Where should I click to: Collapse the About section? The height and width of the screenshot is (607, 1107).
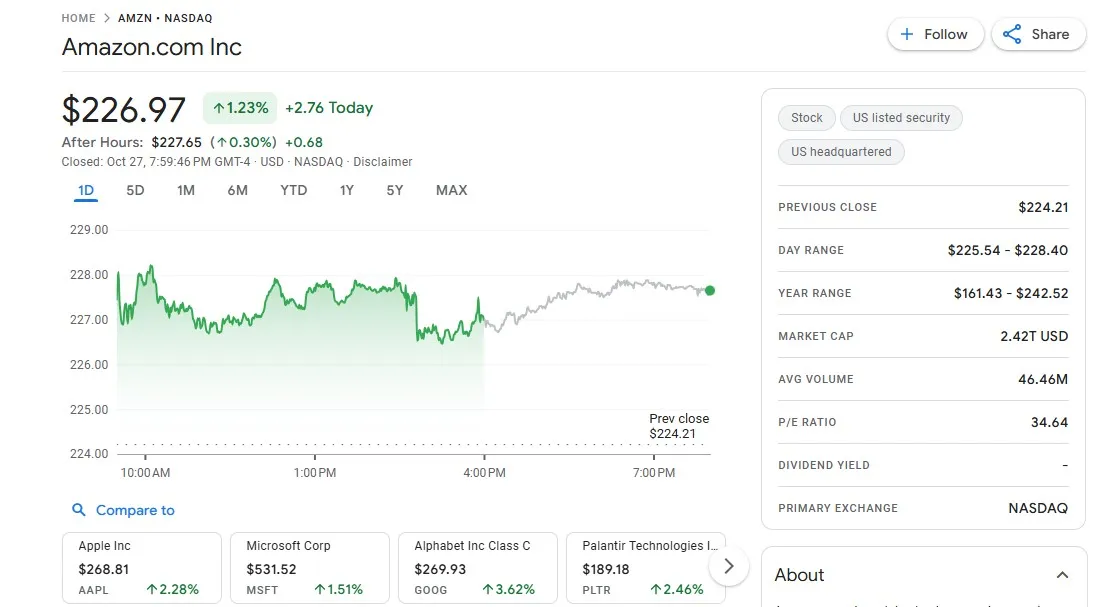(1062, 574)
